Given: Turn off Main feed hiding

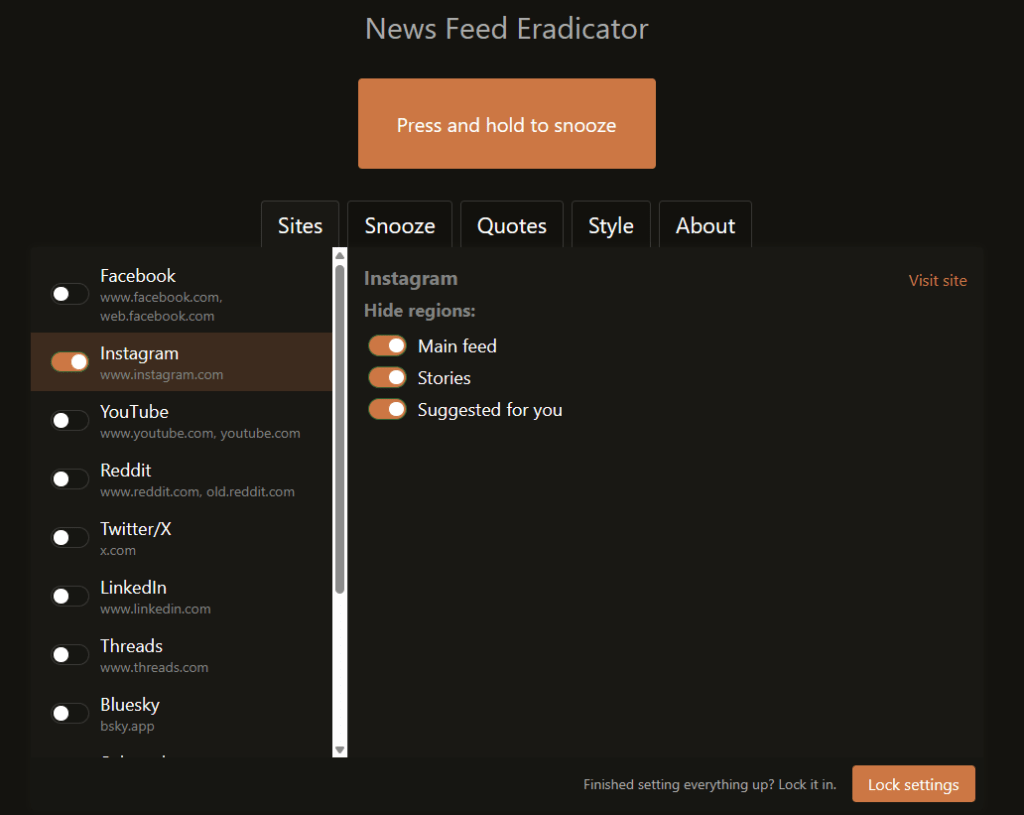Looking at the screenshot, I should pos(387,345).
